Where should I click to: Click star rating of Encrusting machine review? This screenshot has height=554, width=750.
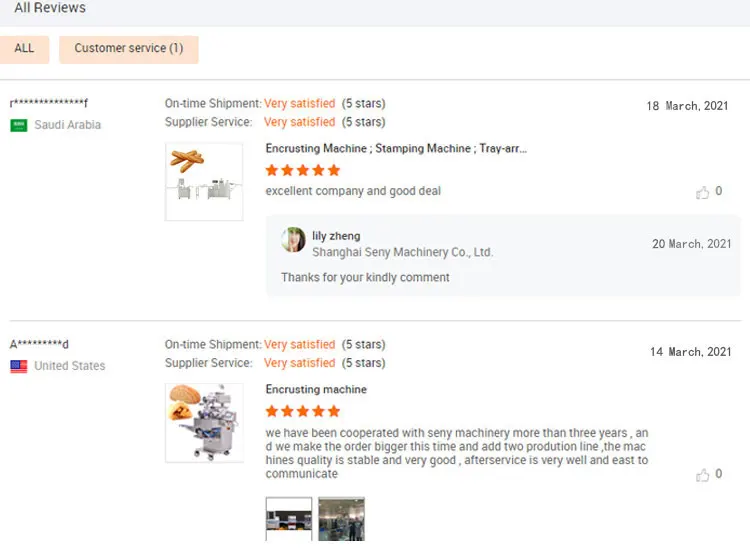(303, 411)
